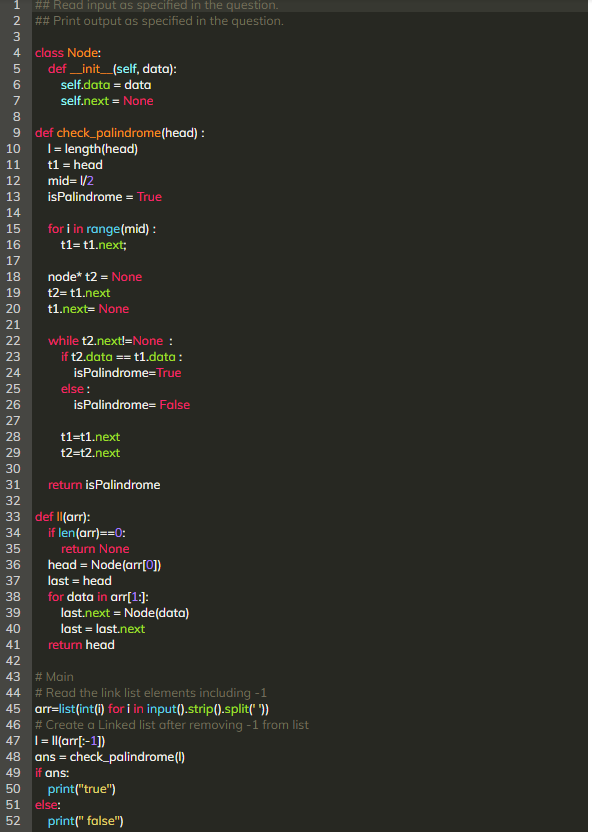The width and height of the screenshot is (592, 832).
Task: Click 'def ll(arr):' definition
Action: pyautogui.click(x=63, y=517)
